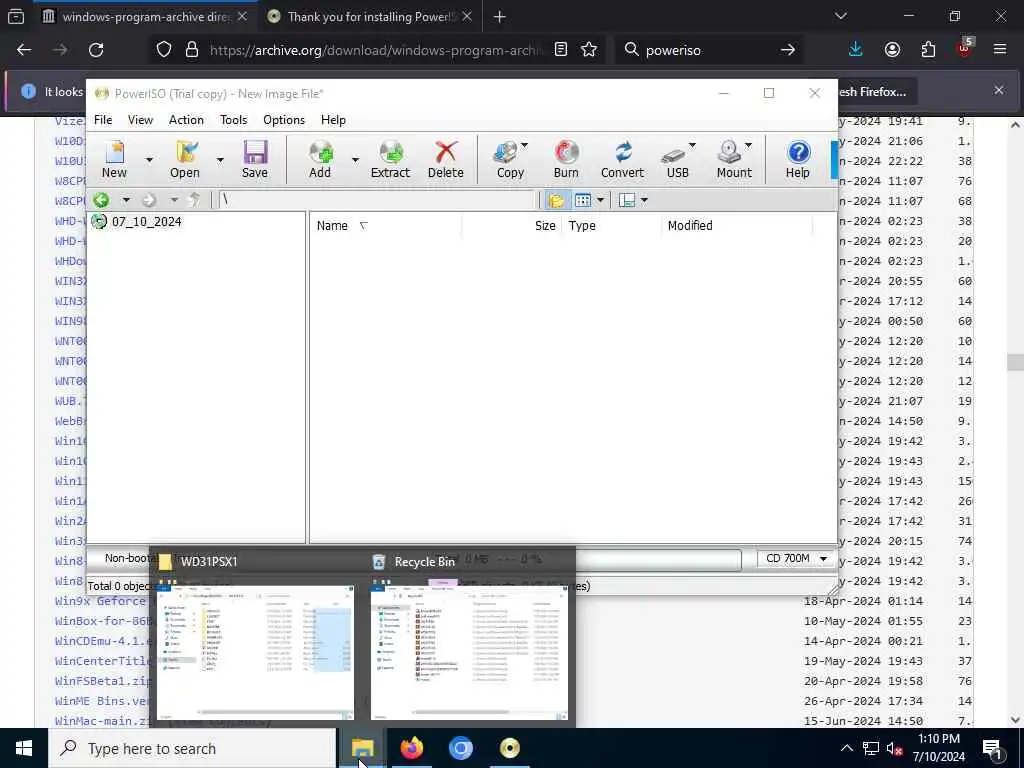1024x768 pixels.
Task: Expand the USB button dropdown arrow
Action: coord(692,145)
